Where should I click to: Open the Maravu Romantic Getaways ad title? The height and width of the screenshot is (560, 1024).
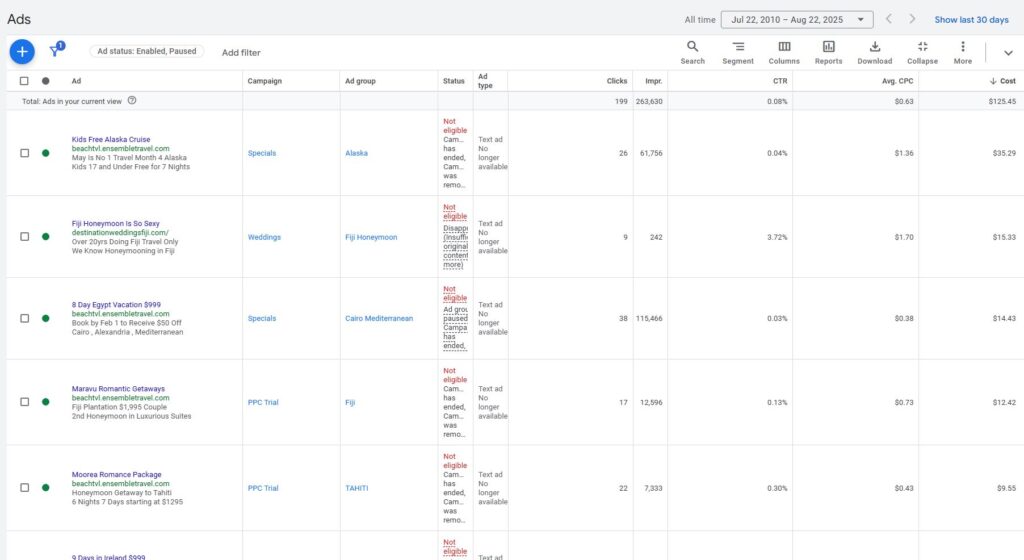point(118,388)
